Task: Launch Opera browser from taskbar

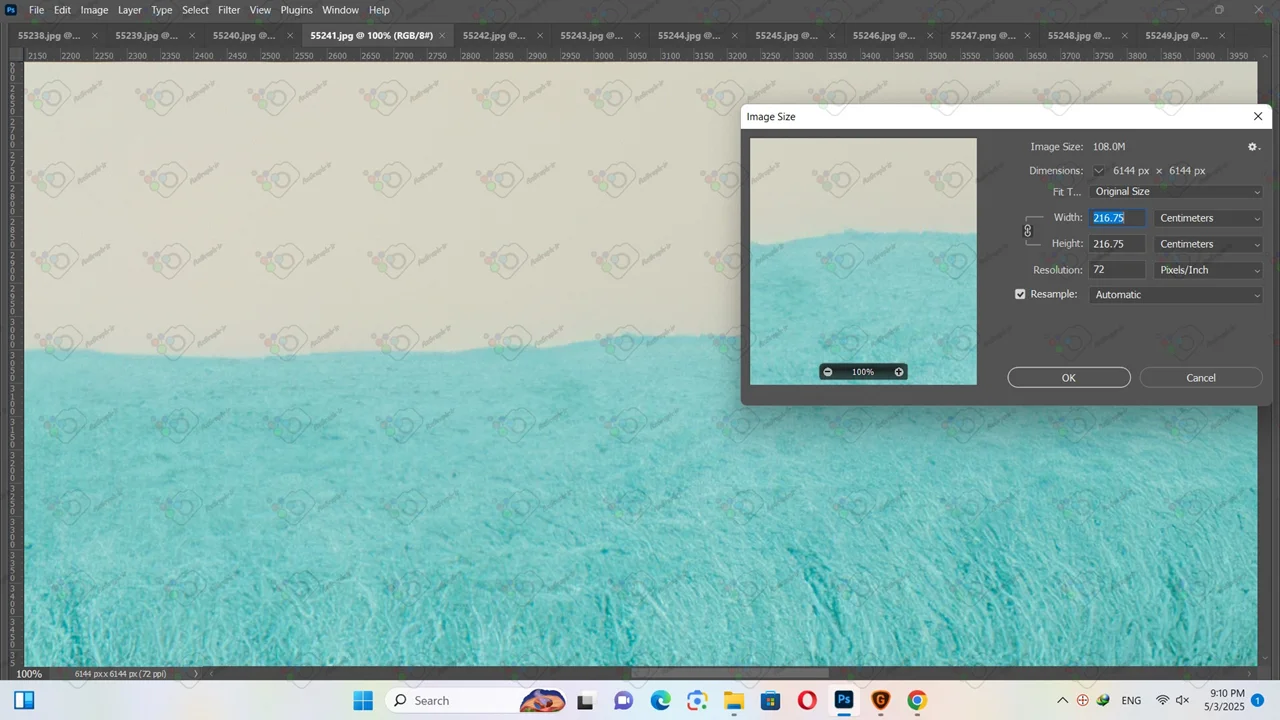Action: [807, 700]
